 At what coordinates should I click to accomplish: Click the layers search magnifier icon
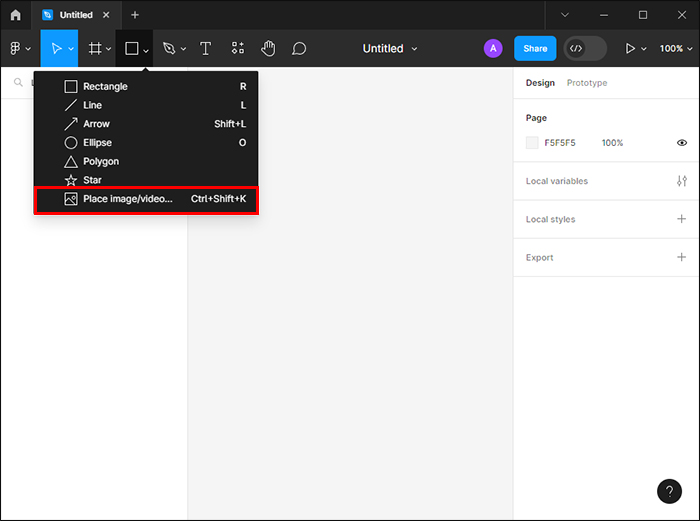(18, 82)
